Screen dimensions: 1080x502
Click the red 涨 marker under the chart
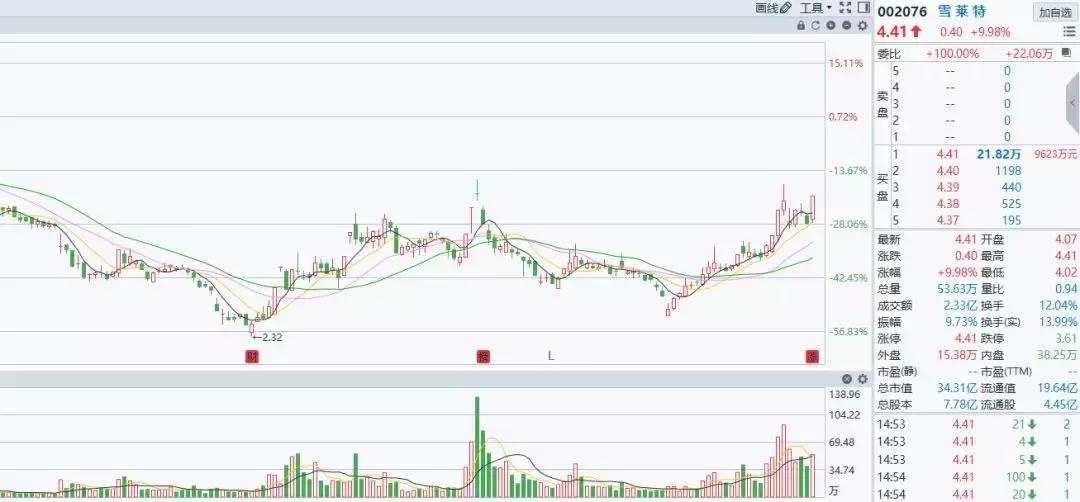[812, 356]
